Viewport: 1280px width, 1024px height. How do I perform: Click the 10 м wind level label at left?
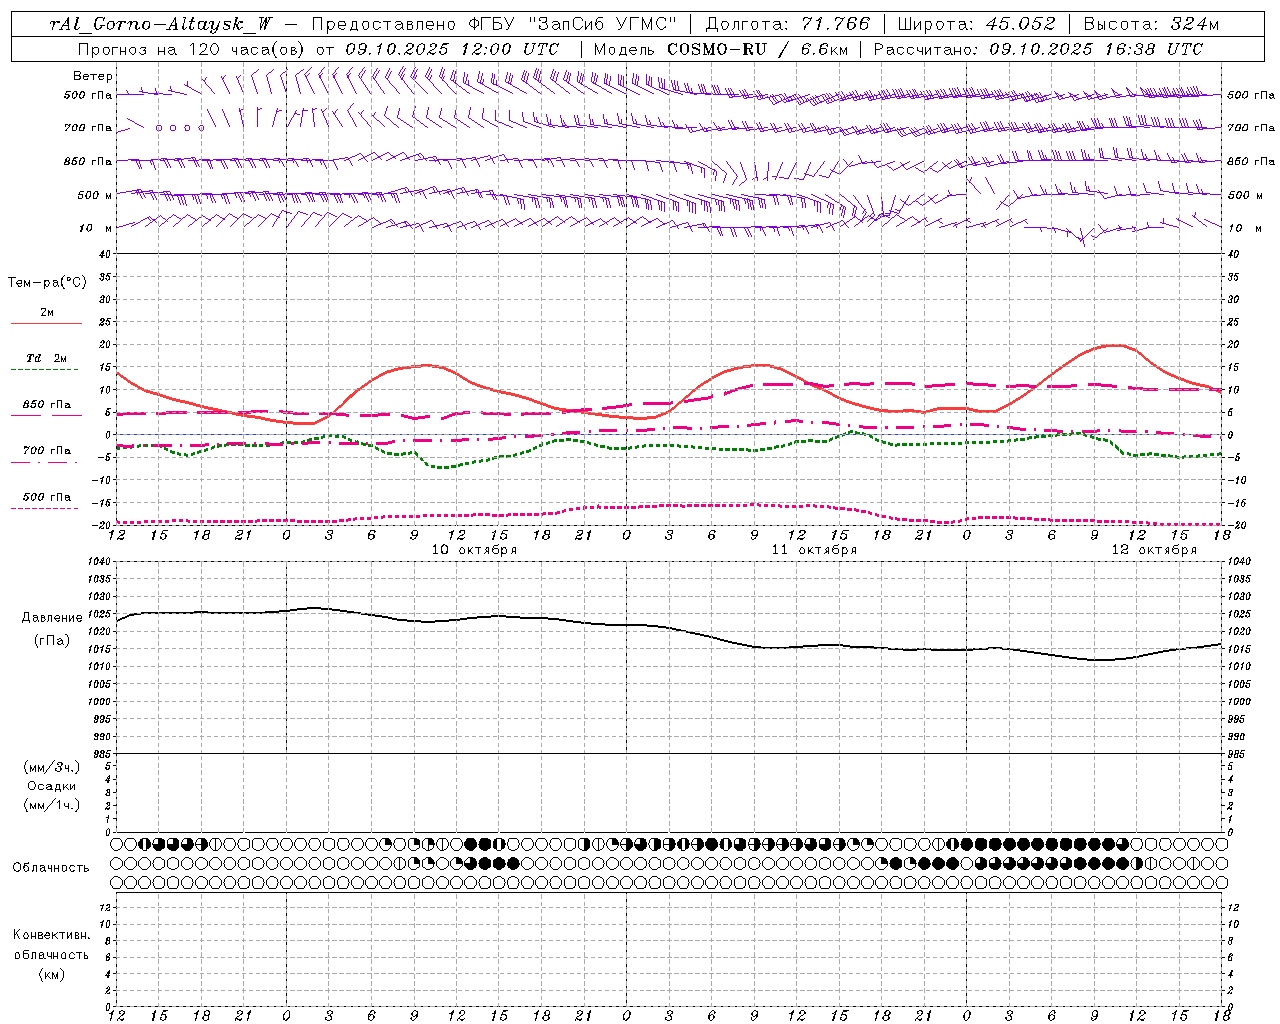coord(95,228)
